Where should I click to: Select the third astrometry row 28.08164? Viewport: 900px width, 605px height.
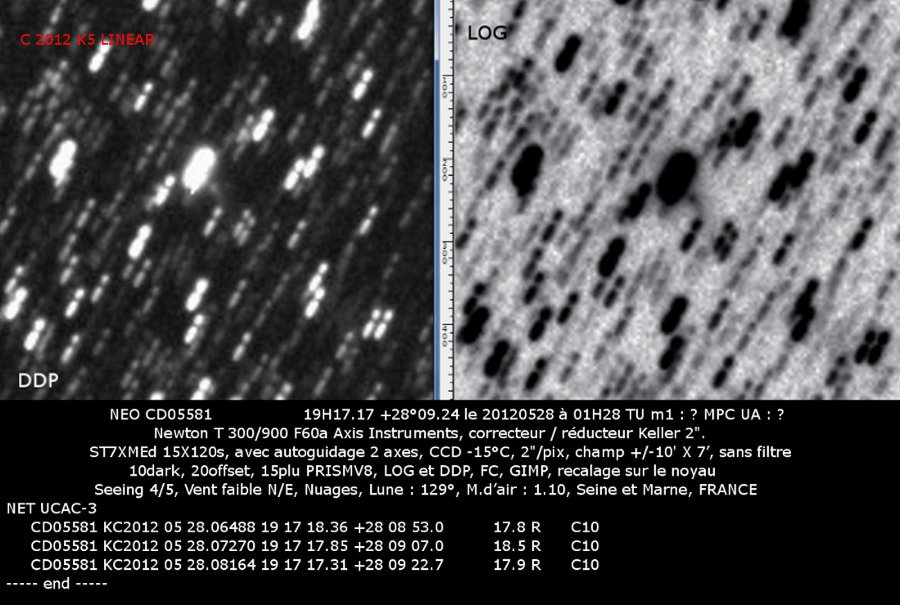pyautogui.click(x=236, y=564)
